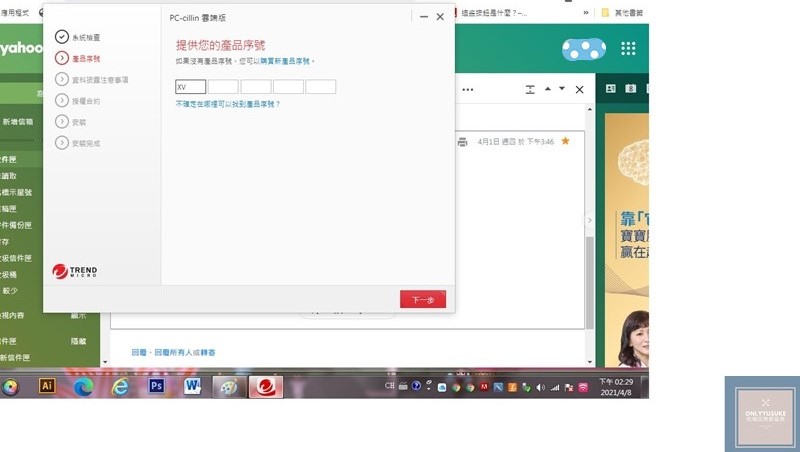This screenshot has height=452, width=800.
Task: Open contacts icon in Yahoo Mail right panel
Action: 611,89
